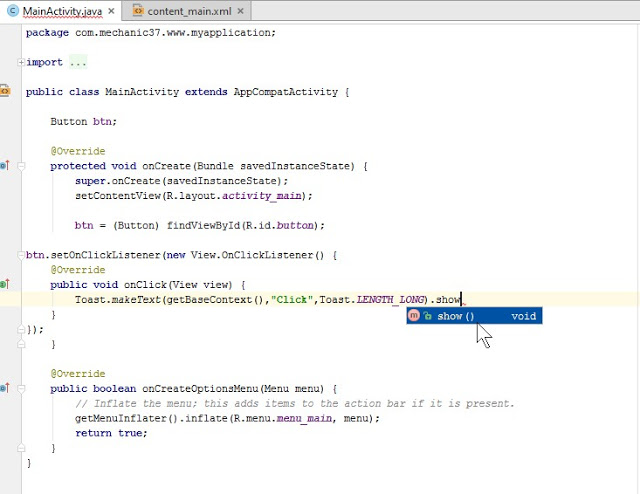Click the folded import ellipsis placeholder
Viewport: 640px width, 494px height.
(x=78, y=62)
